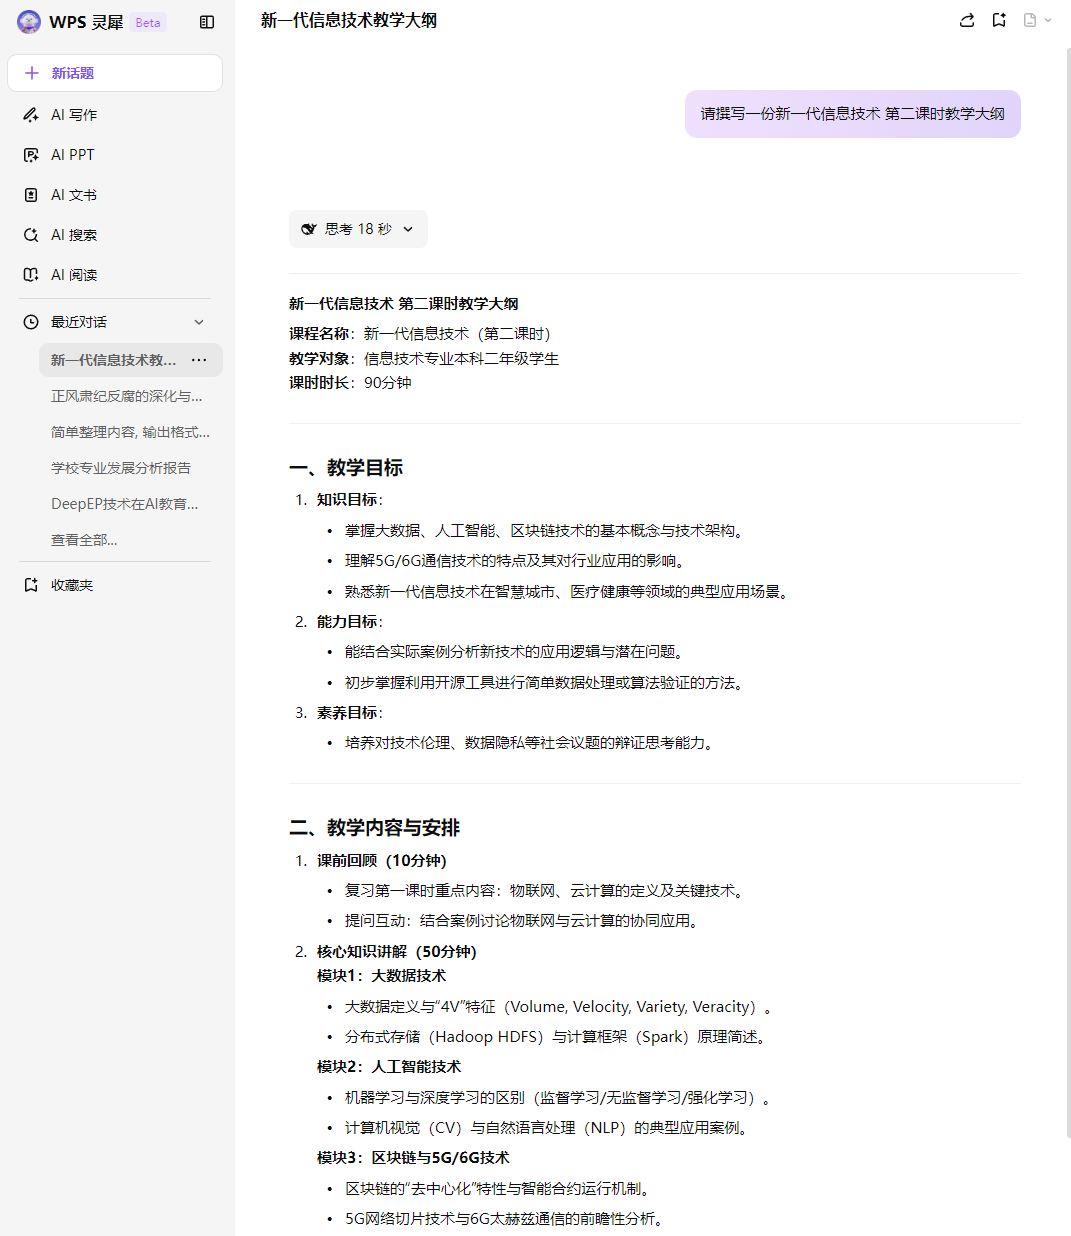The width and height of the screenshot is (1071, 1236).
Task: Open the 学校专业发展分析报告 conversation
Action: (x=121, y=468)
